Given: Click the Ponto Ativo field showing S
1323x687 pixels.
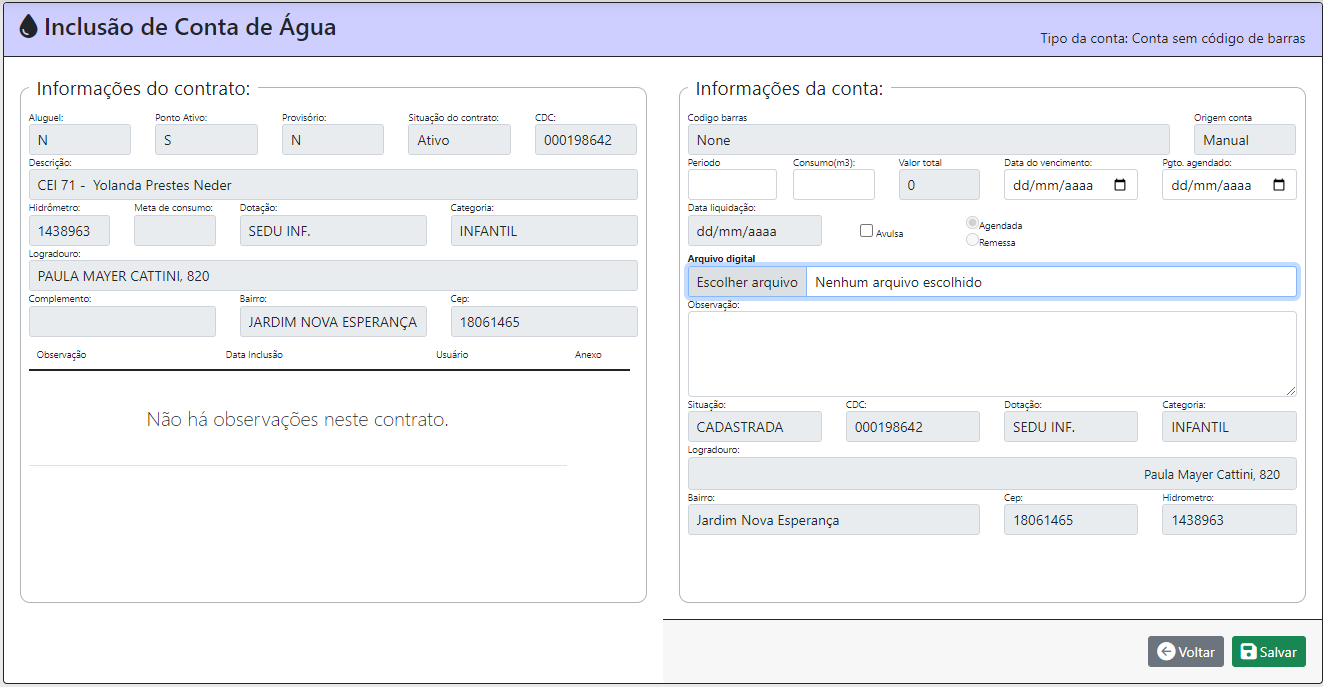Looking at the screenshot, I should tap(206, 140).
